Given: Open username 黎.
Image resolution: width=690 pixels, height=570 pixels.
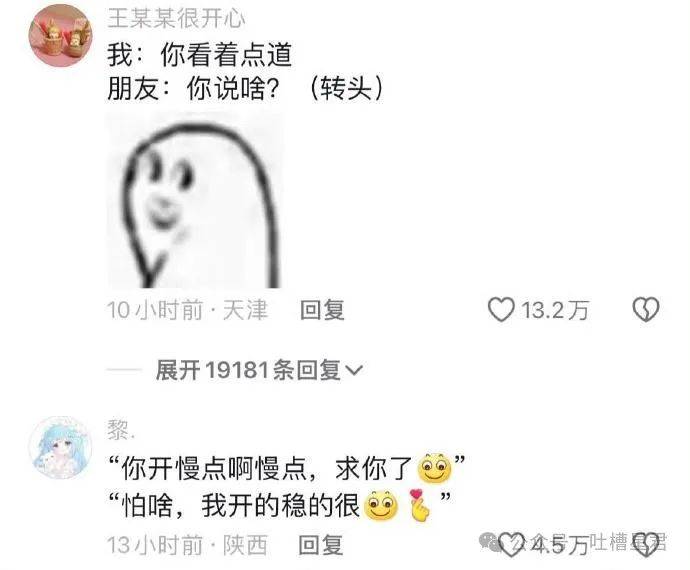Looking at the screenshot, I should point(121,430).
